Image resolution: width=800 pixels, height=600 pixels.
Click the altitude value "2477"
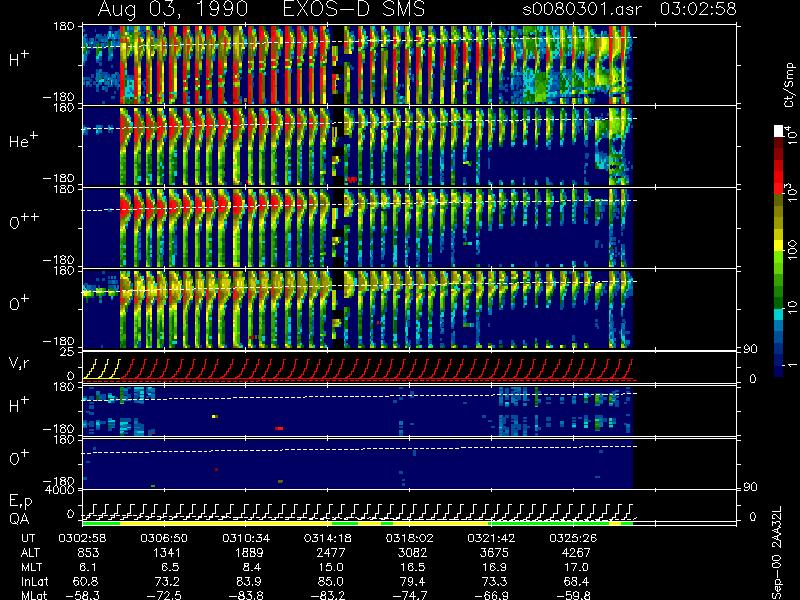tap(331, 553)
